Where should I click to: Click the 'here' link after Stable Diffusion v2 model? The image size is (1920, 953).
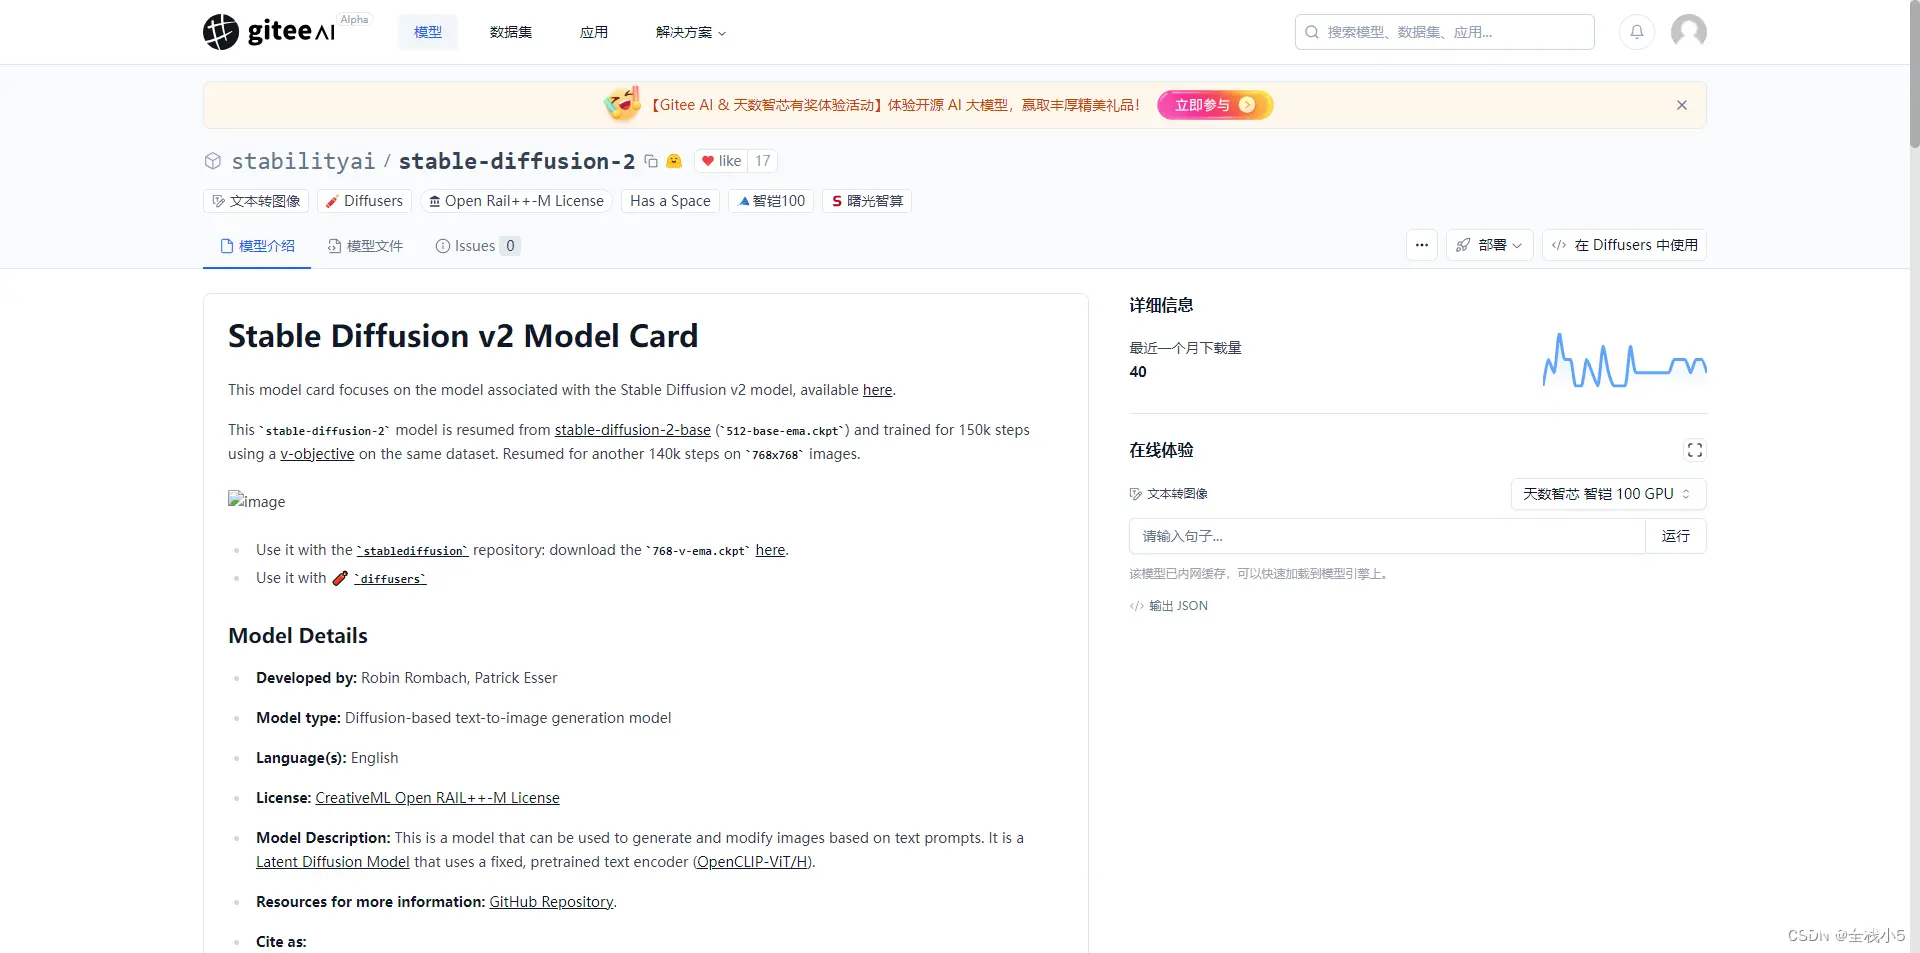877,390
